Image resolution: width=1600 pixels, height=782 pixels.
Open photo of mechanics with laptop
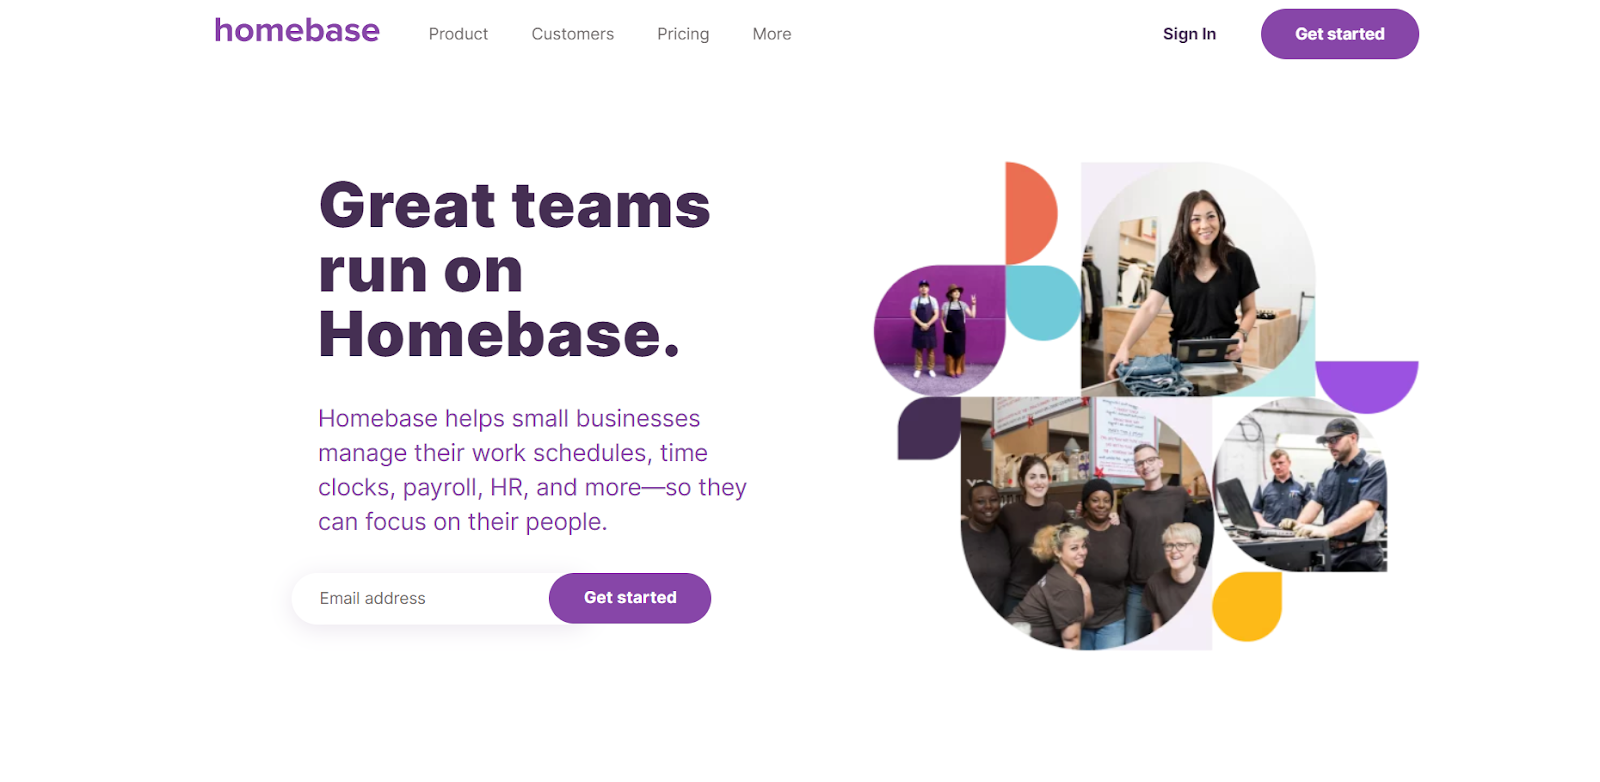point(1300,485)
